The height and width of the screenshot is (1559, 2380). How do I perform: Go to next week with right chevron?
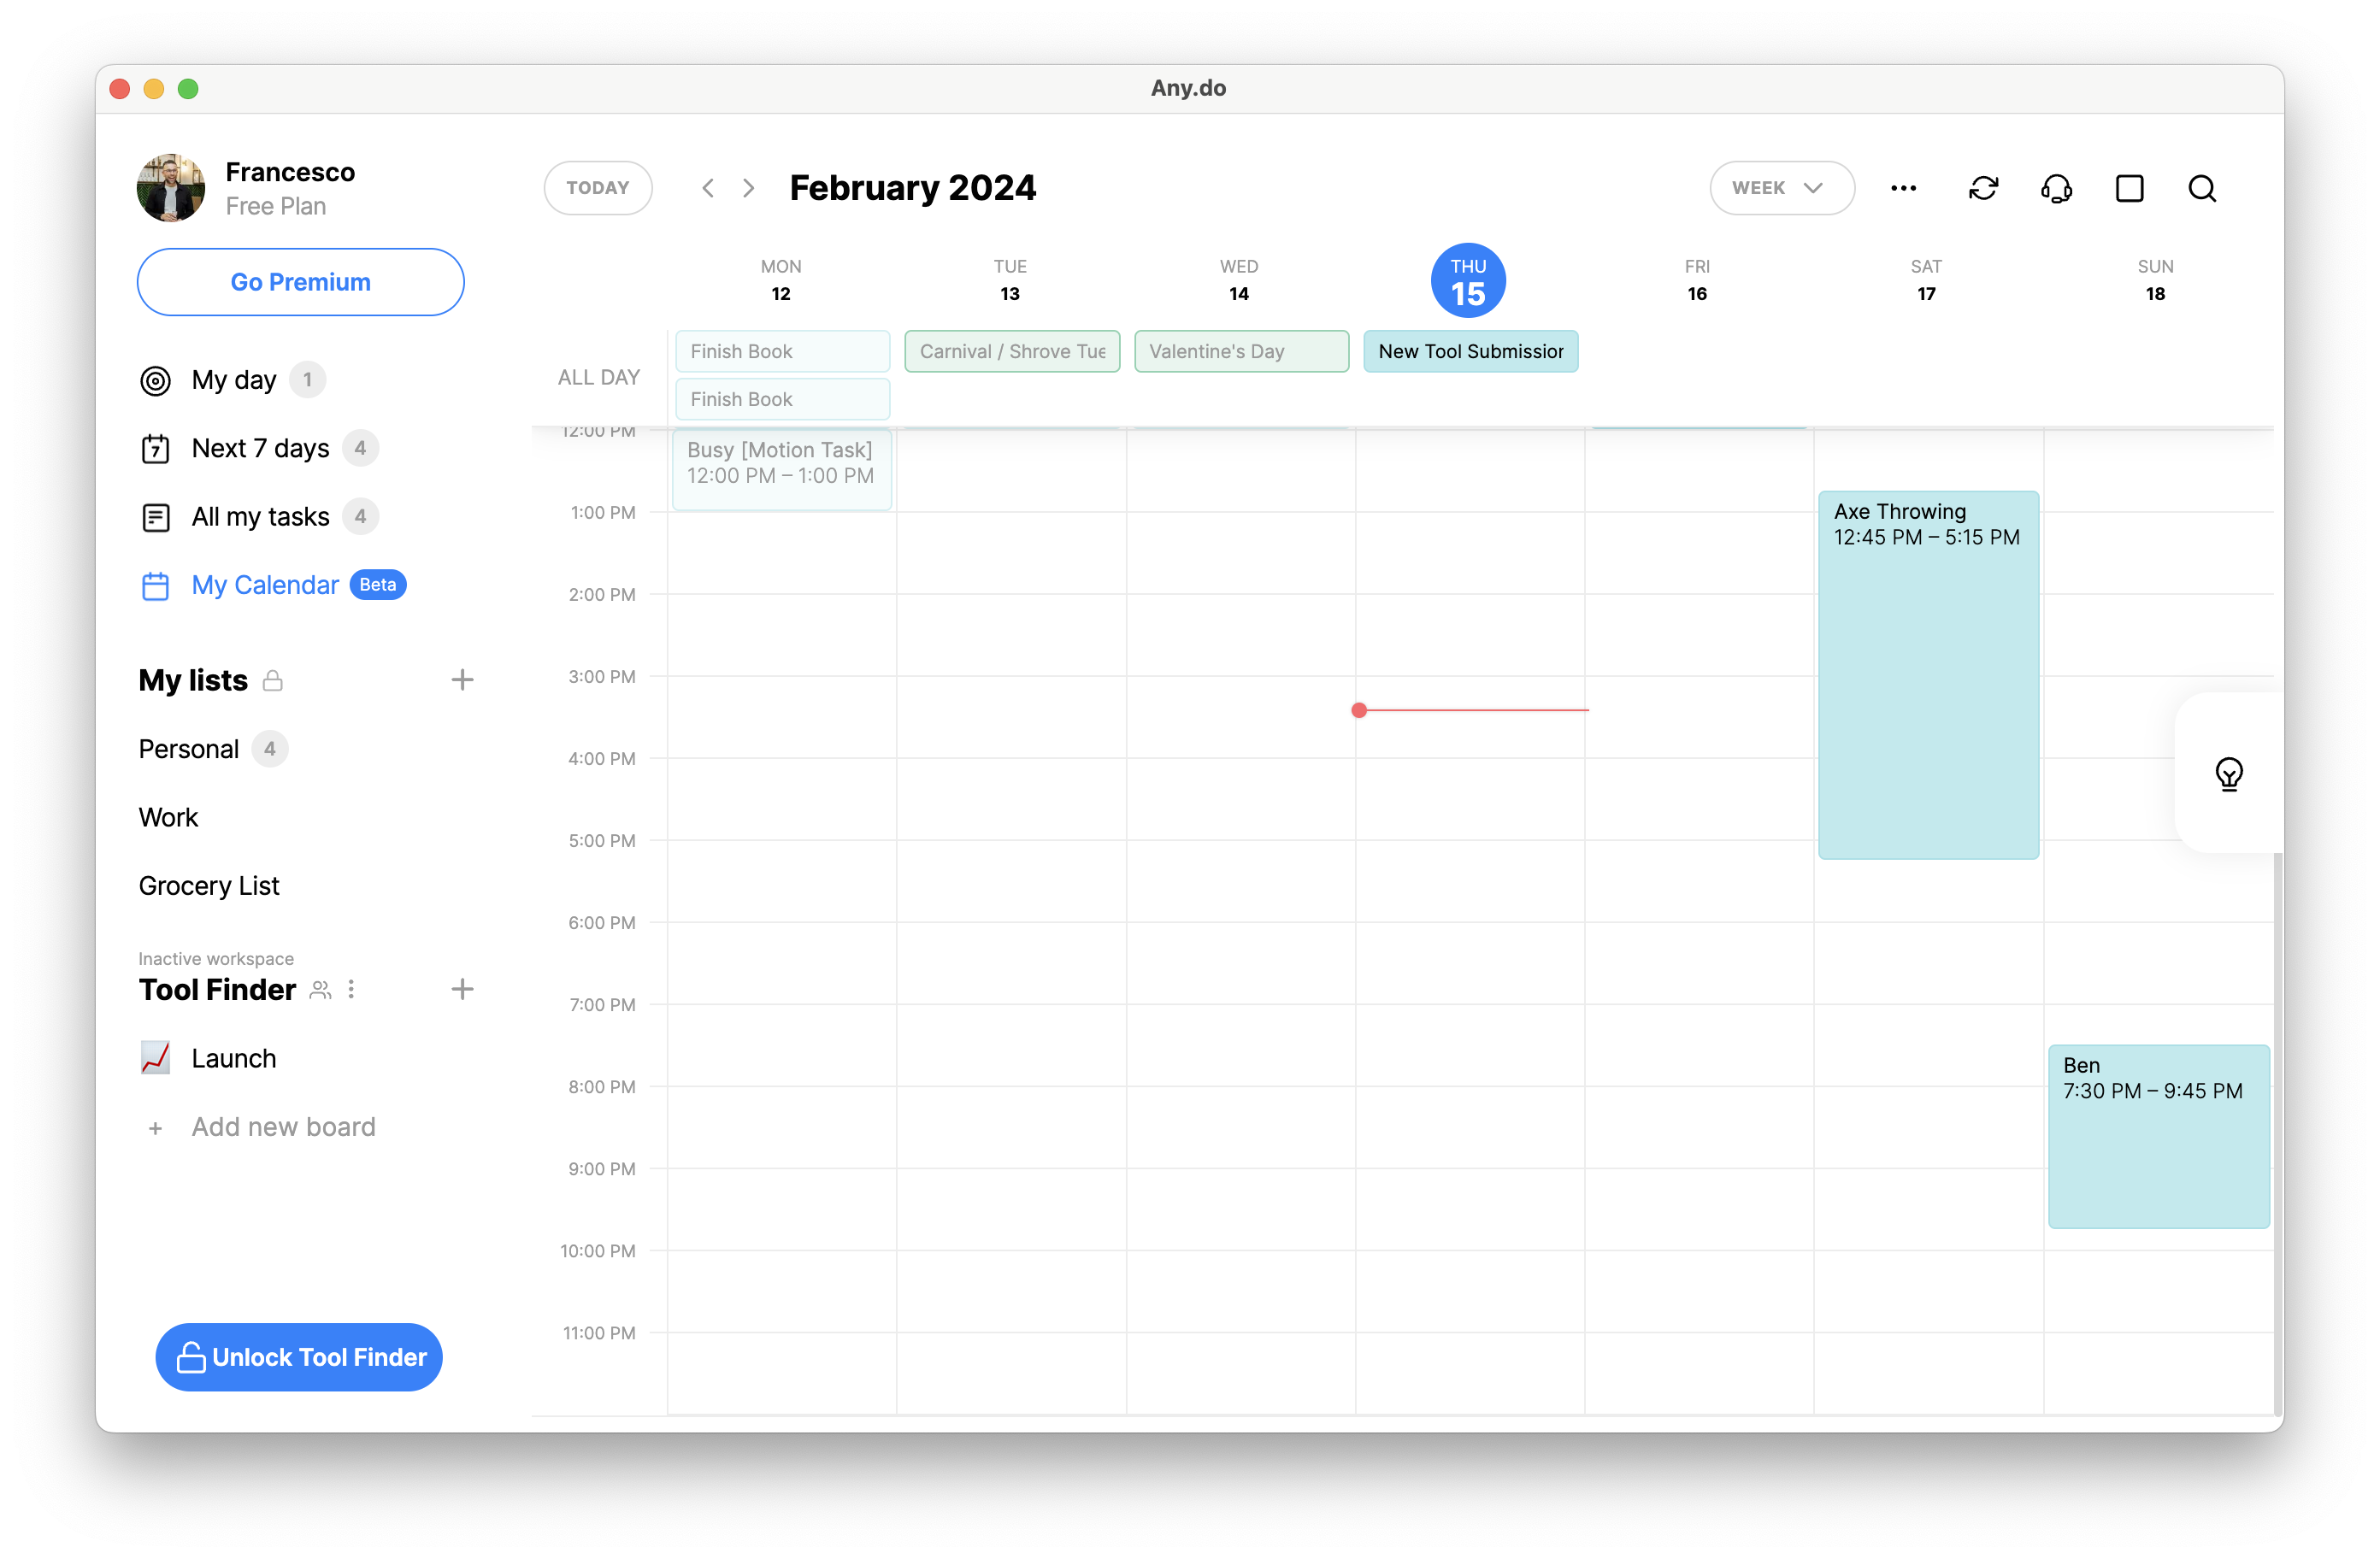point(748,188)
